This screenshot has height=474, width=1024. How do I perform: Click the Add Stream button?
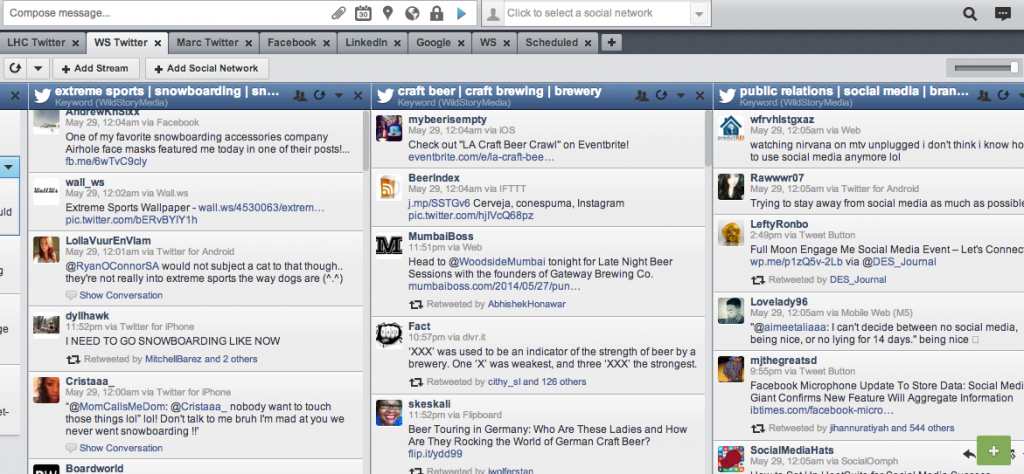96,68
